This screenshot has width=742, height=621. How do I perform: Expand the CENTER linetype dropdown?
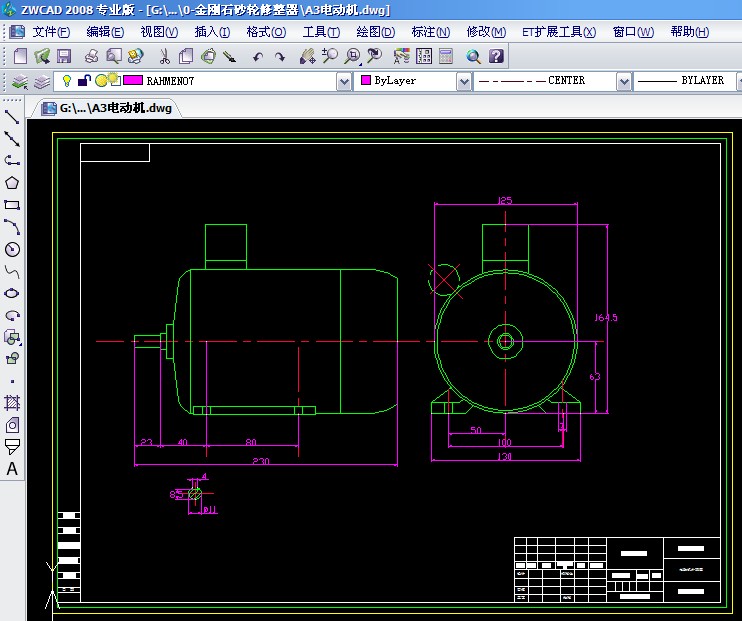[x=624, y=81]
